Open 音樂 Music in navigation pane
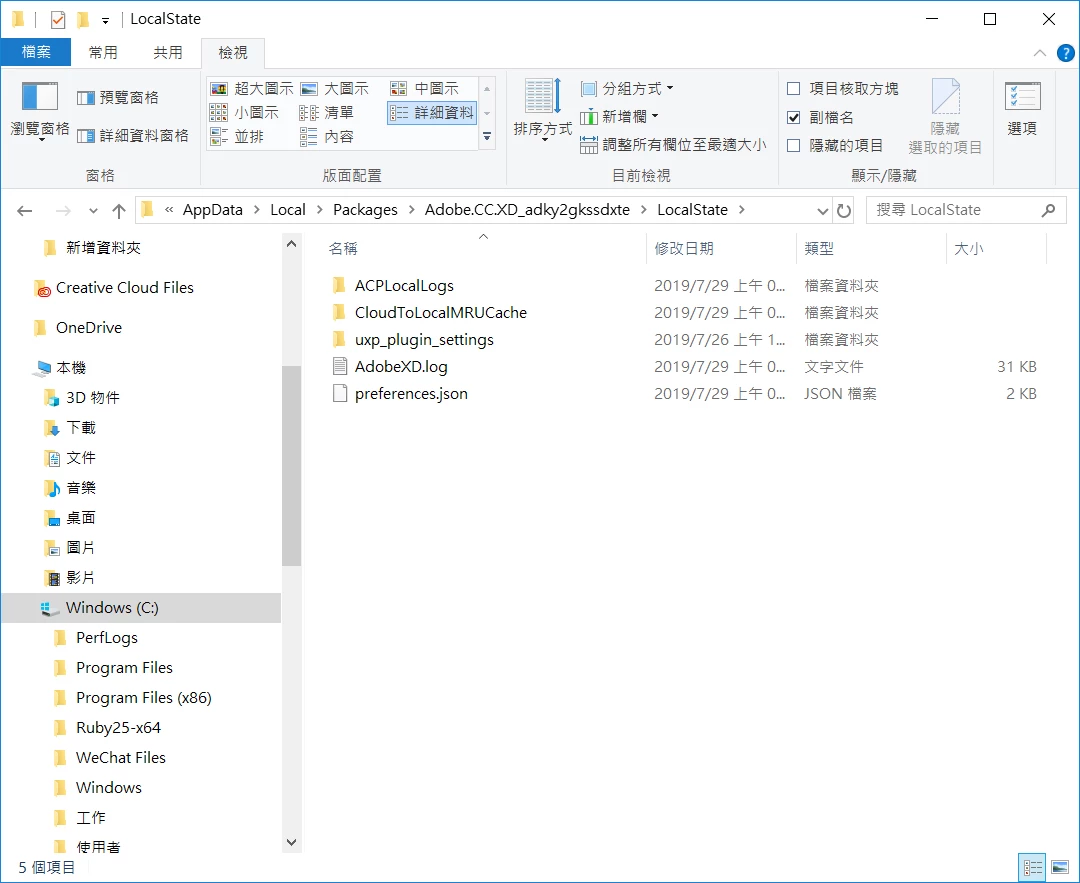Screen dimensions: 1080x883 coord(81,488)
